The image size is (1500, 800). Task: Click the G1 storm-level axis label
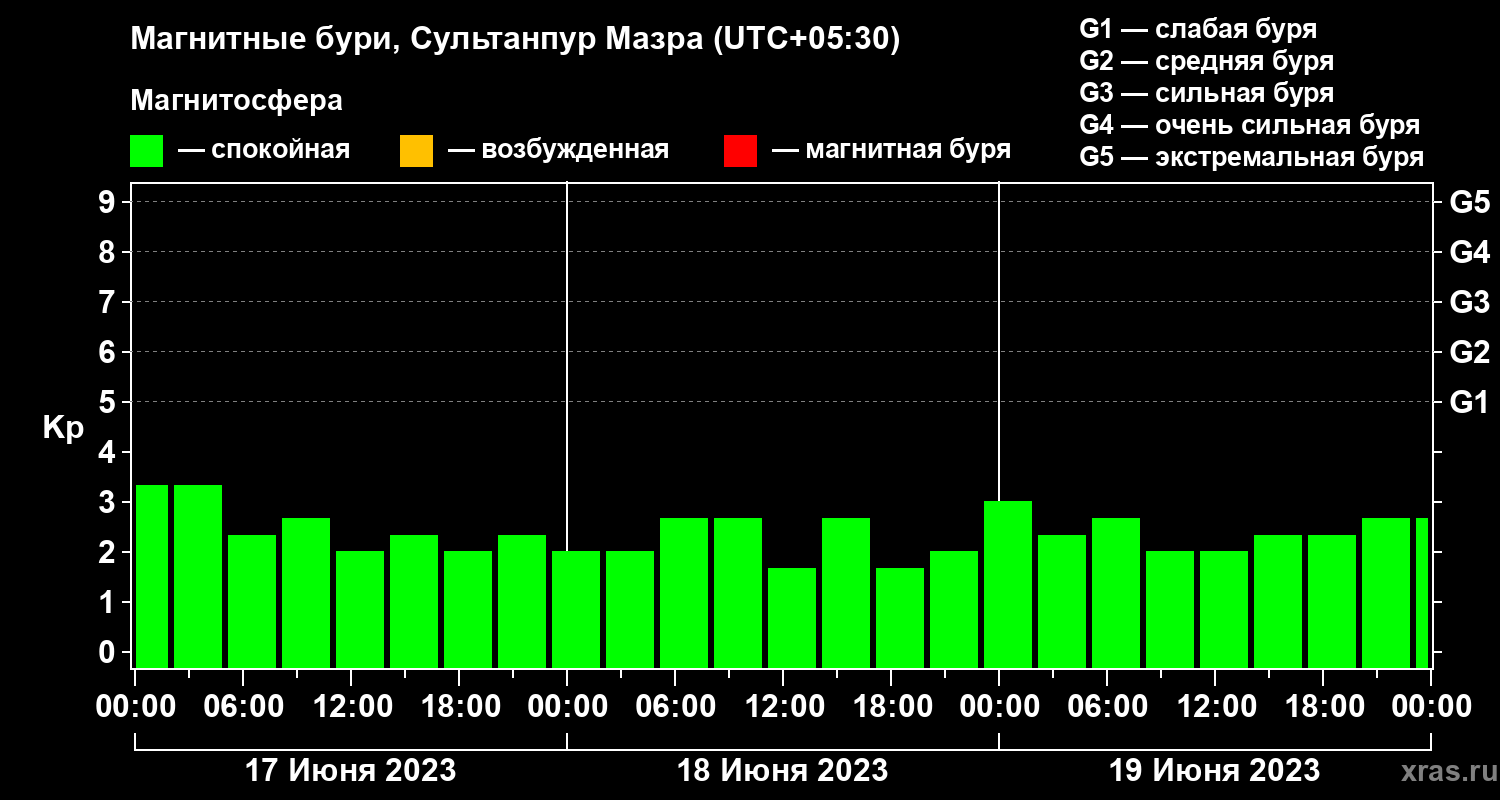(1469, 402)
